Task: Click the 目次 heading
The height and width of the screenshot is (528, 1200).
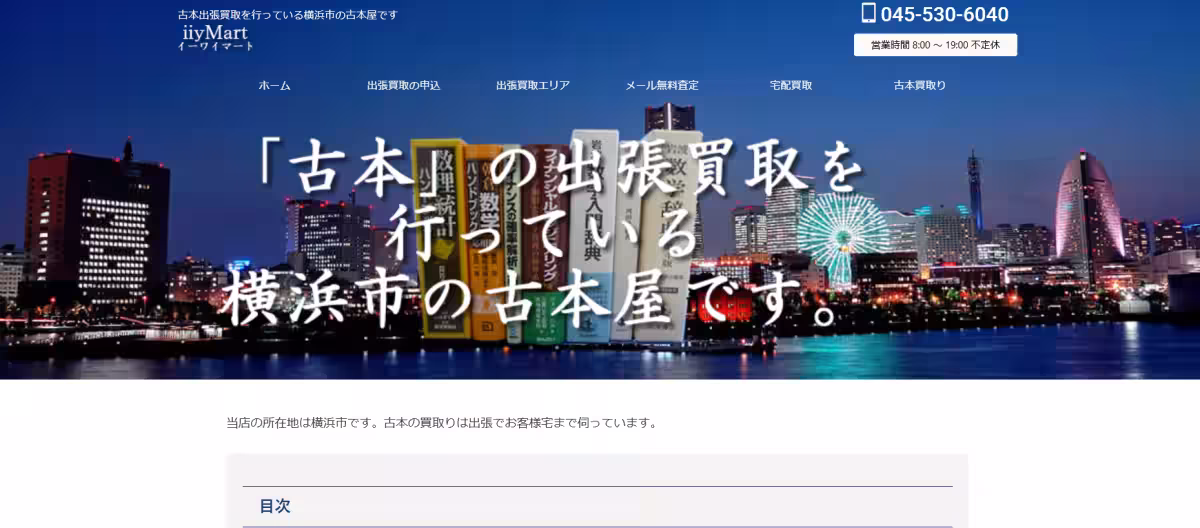Action: [275, 506]
